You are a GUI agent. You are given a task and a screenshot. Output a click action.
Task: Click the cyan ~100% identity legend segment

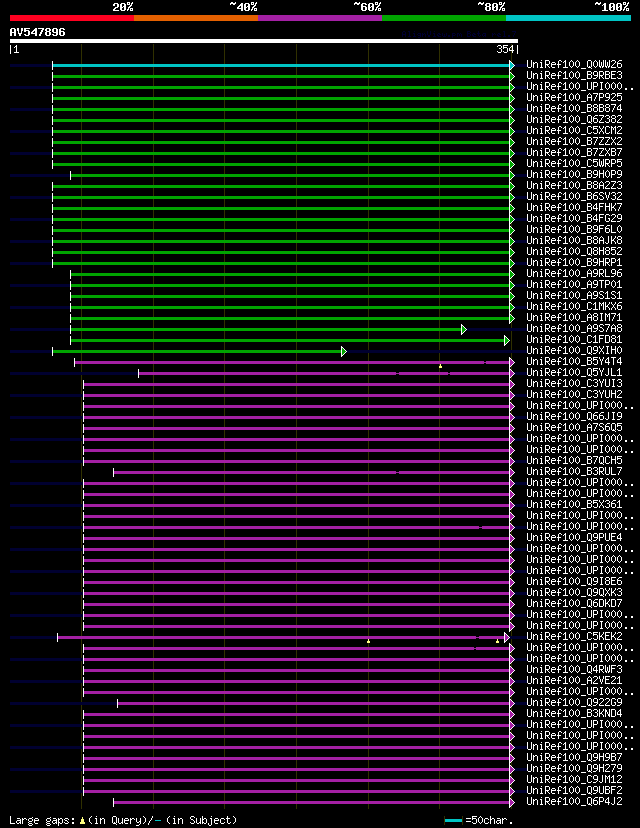tap(569, 18)
